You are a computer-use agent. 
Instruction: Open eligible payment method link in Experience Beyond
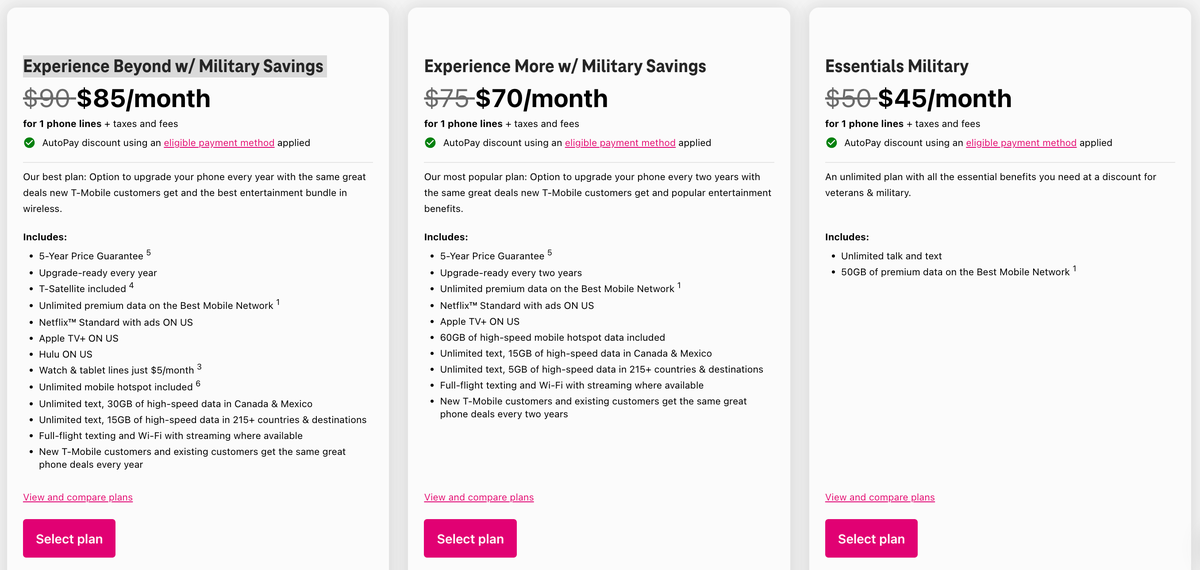pyautogui.click(x=219, y=143)
